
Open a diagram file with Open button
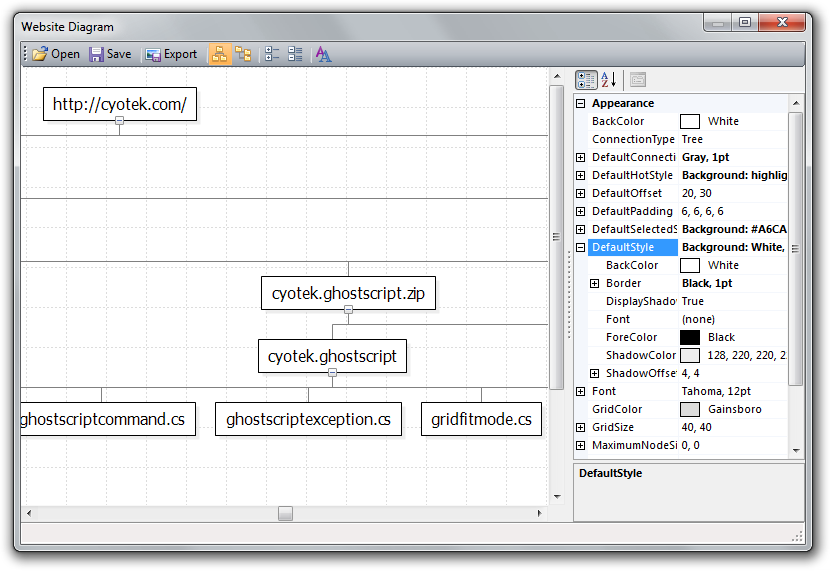tap(56, 54)
